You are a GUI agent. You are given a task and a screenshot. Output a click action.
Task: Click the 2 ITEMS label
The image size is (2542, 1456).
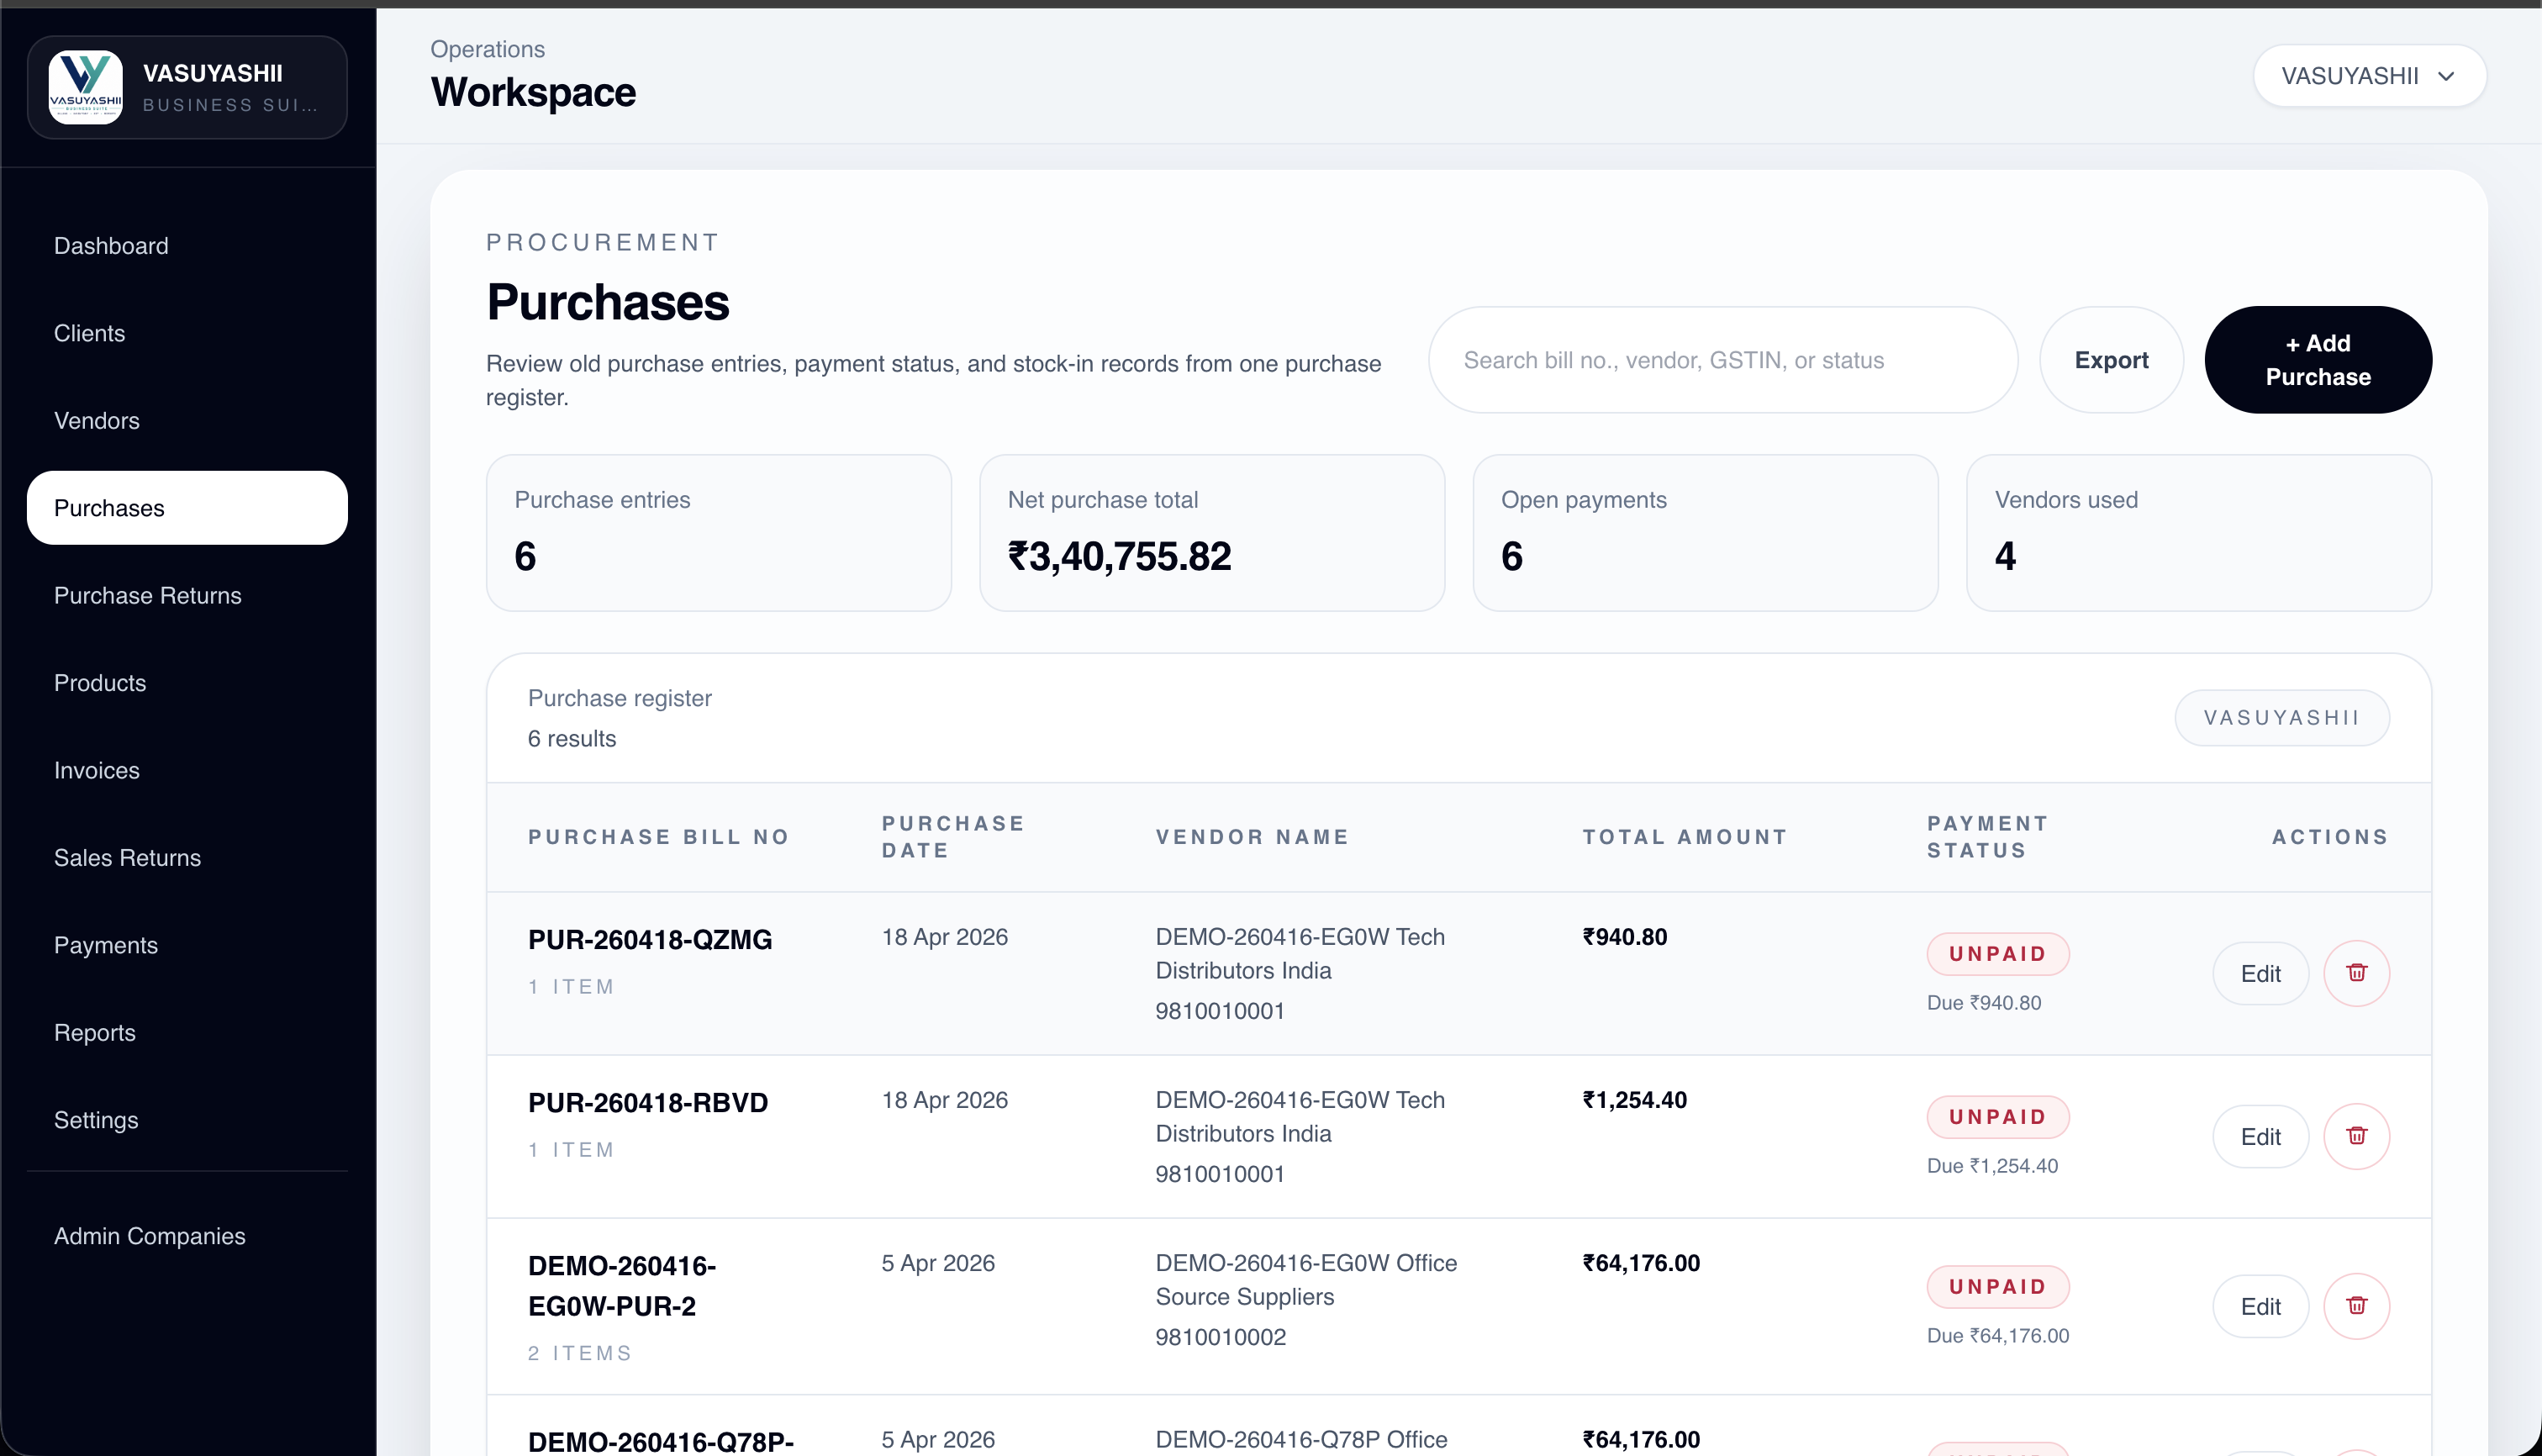pos(580,1353)
